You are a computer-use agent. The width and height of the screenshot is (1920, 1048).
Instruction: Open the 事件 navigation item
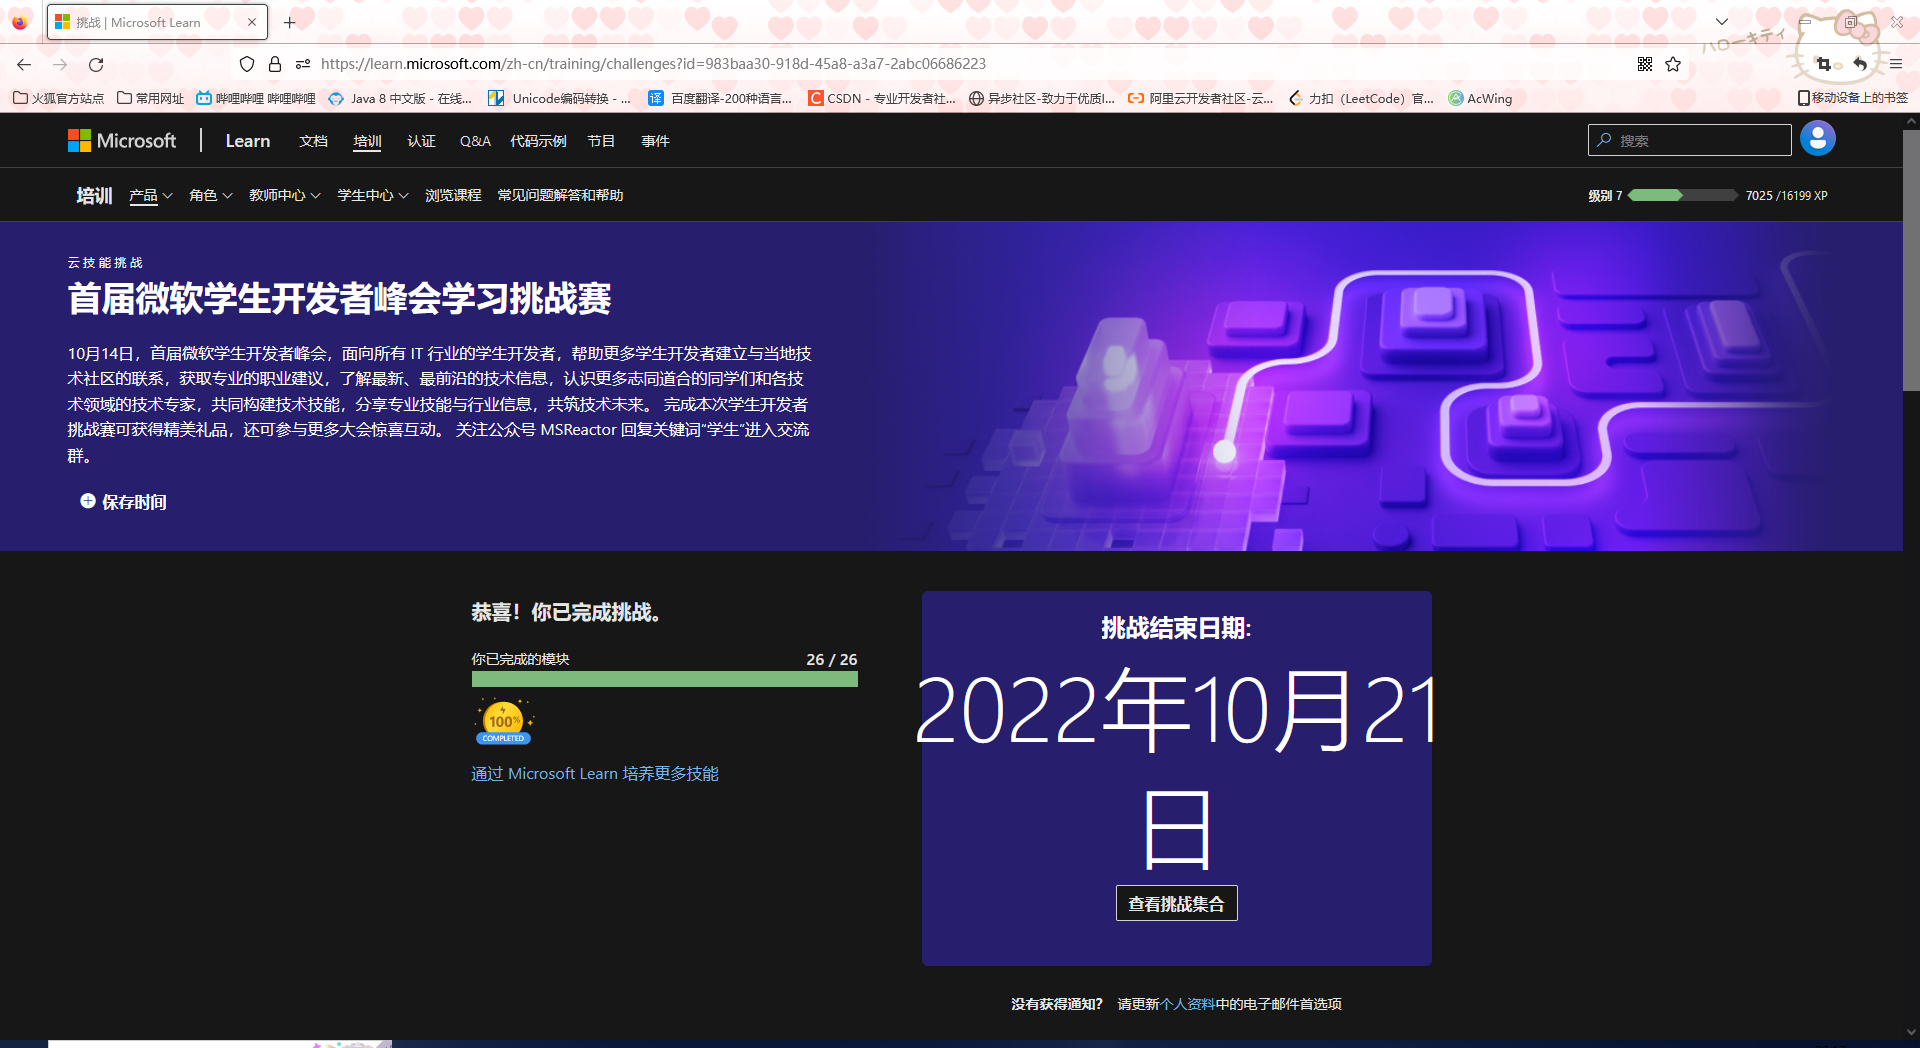[x=655, y=141]
